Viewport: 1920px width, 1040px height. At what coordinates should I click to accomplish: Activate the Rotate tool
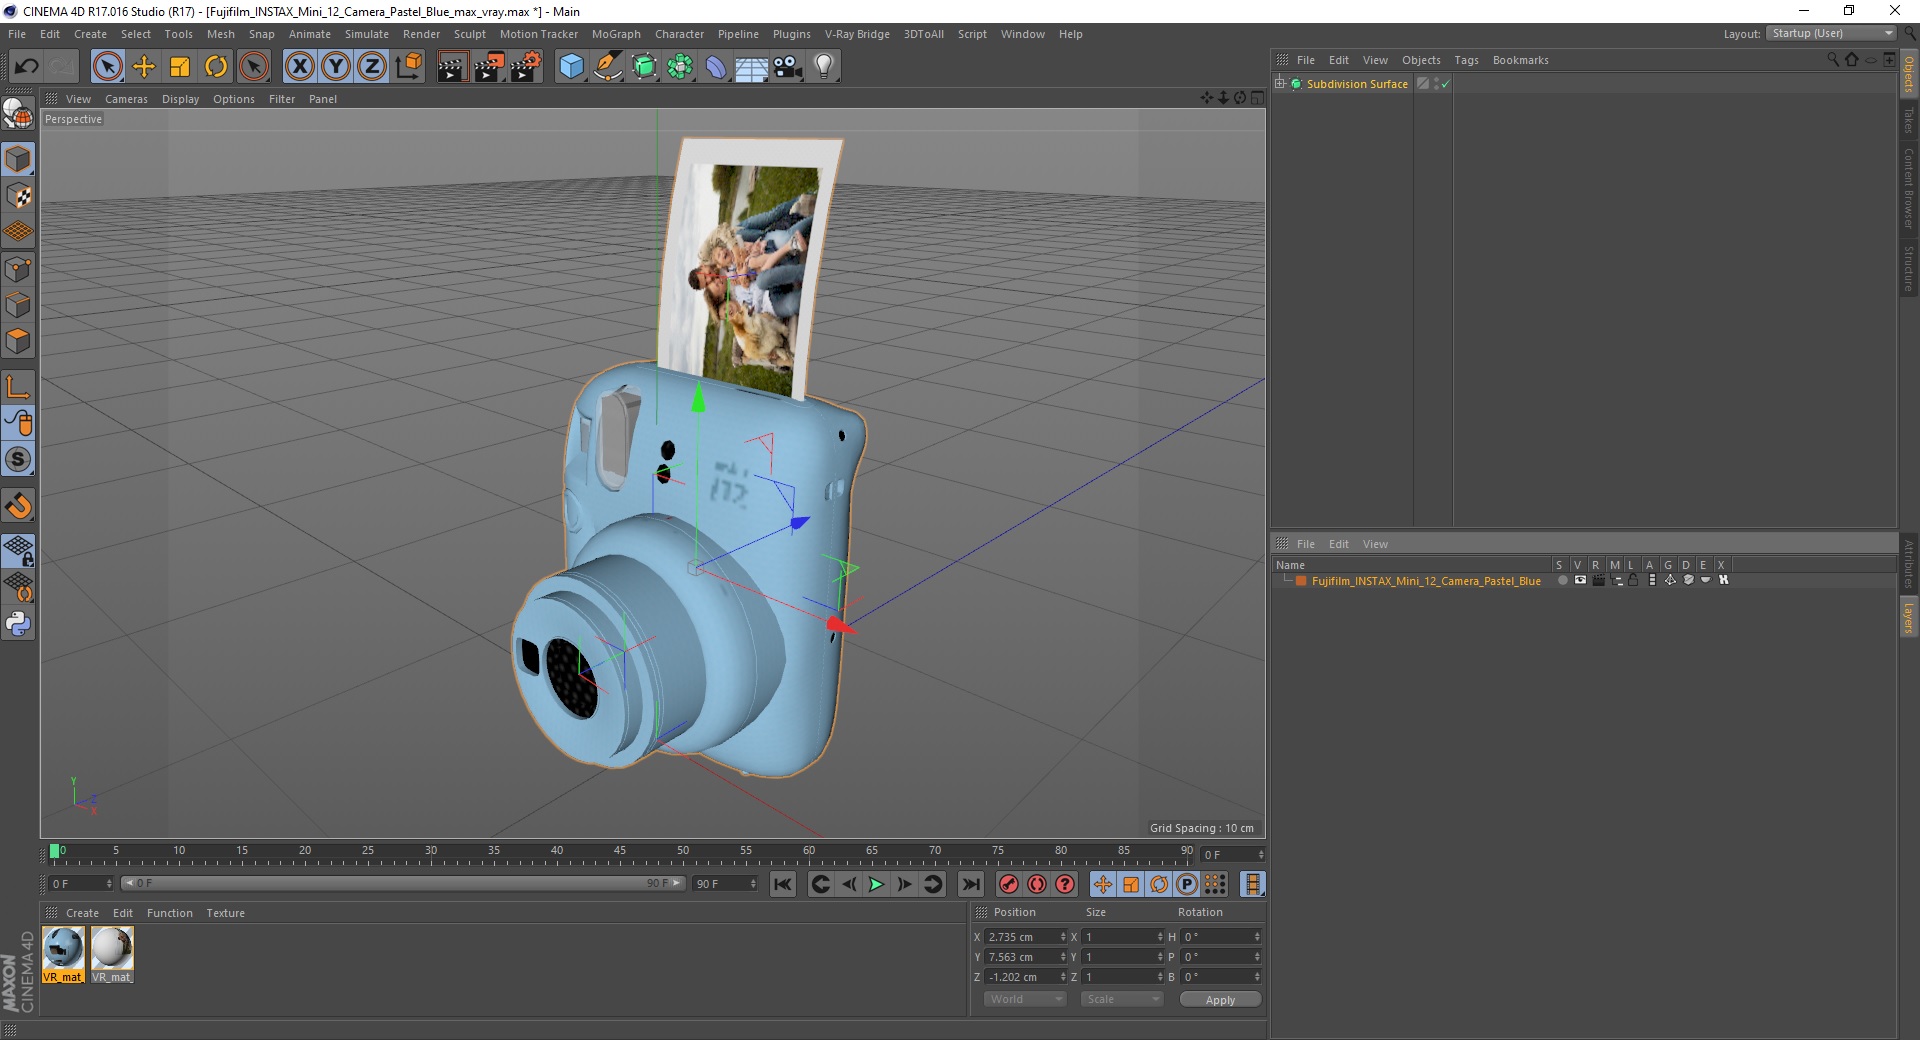click(x=216, y=67)
